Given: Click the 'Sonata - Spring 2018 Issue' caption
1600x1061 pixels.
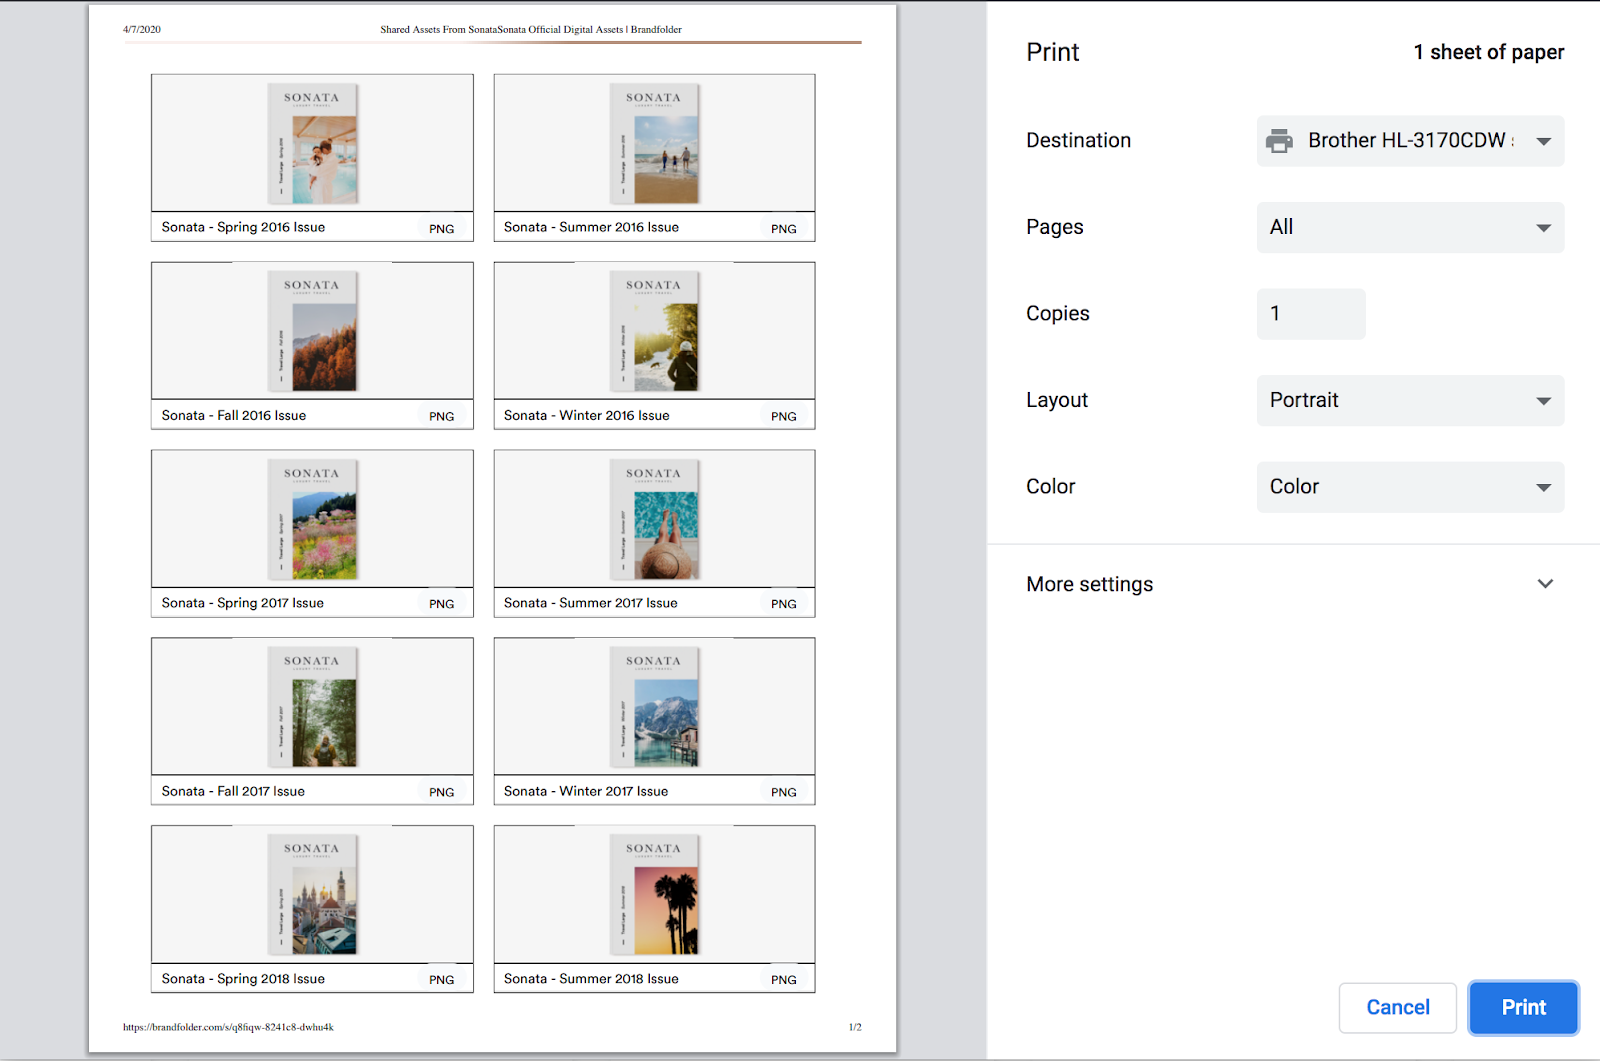Looking at the screenshot, I should [x=243, y=979].
